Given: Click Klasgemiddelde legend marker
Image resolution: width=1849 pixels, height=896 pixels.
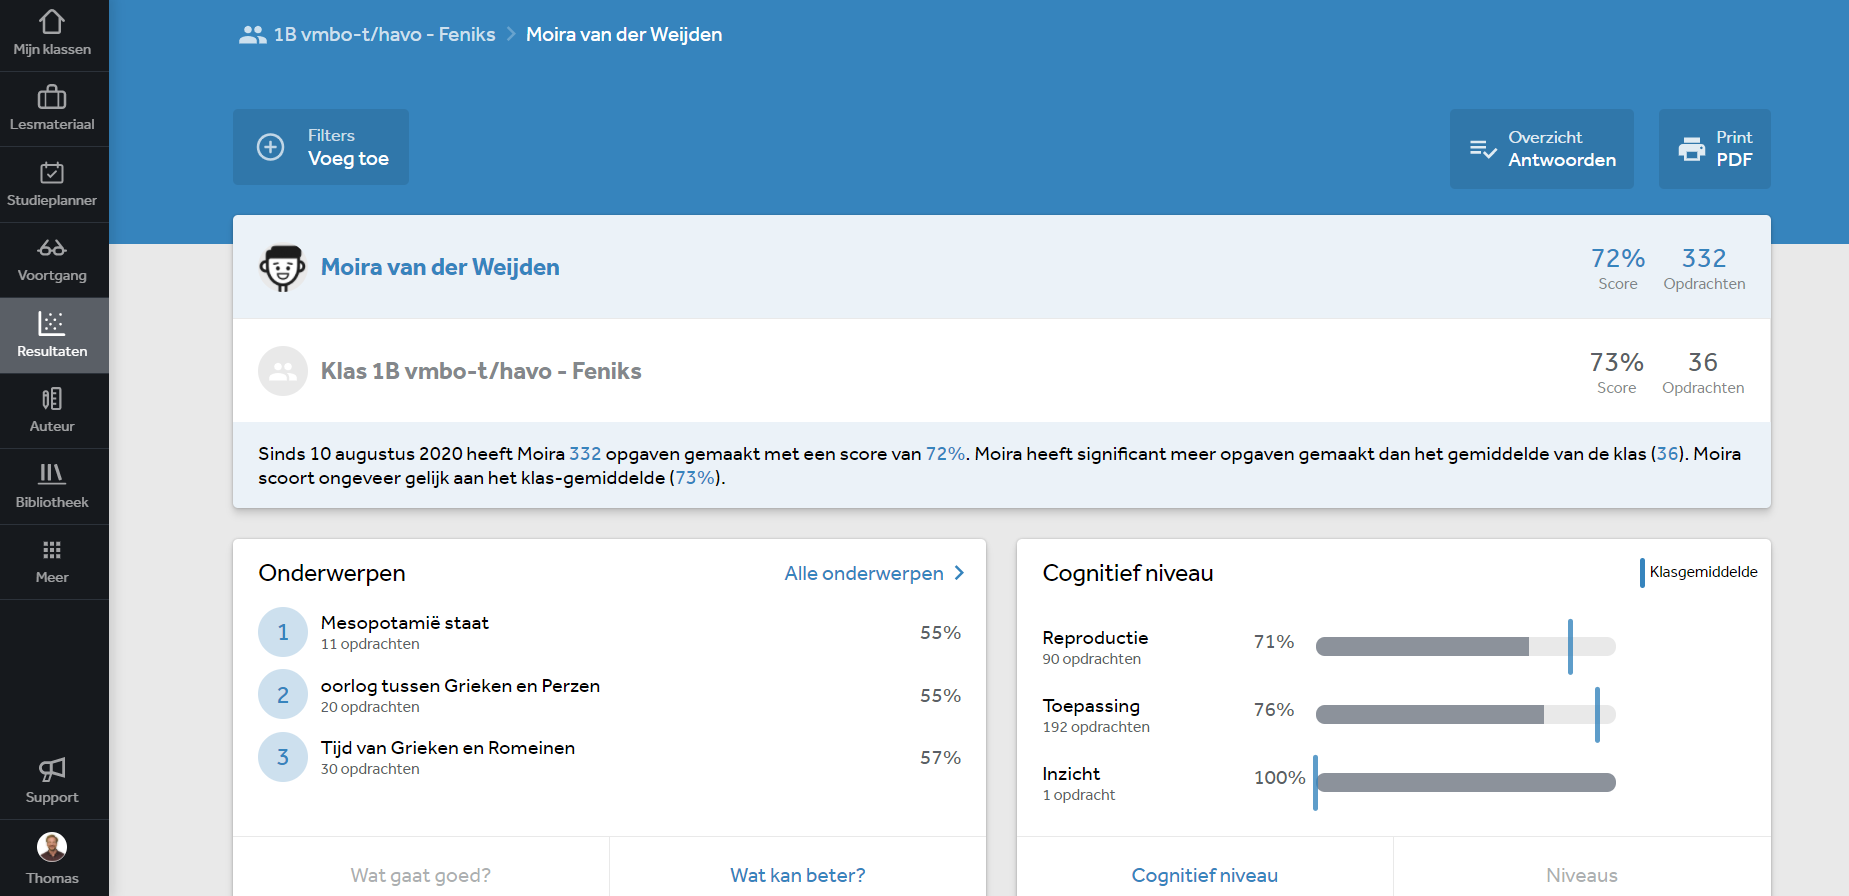Looking at the screenshot, I should pos(1642,572).
